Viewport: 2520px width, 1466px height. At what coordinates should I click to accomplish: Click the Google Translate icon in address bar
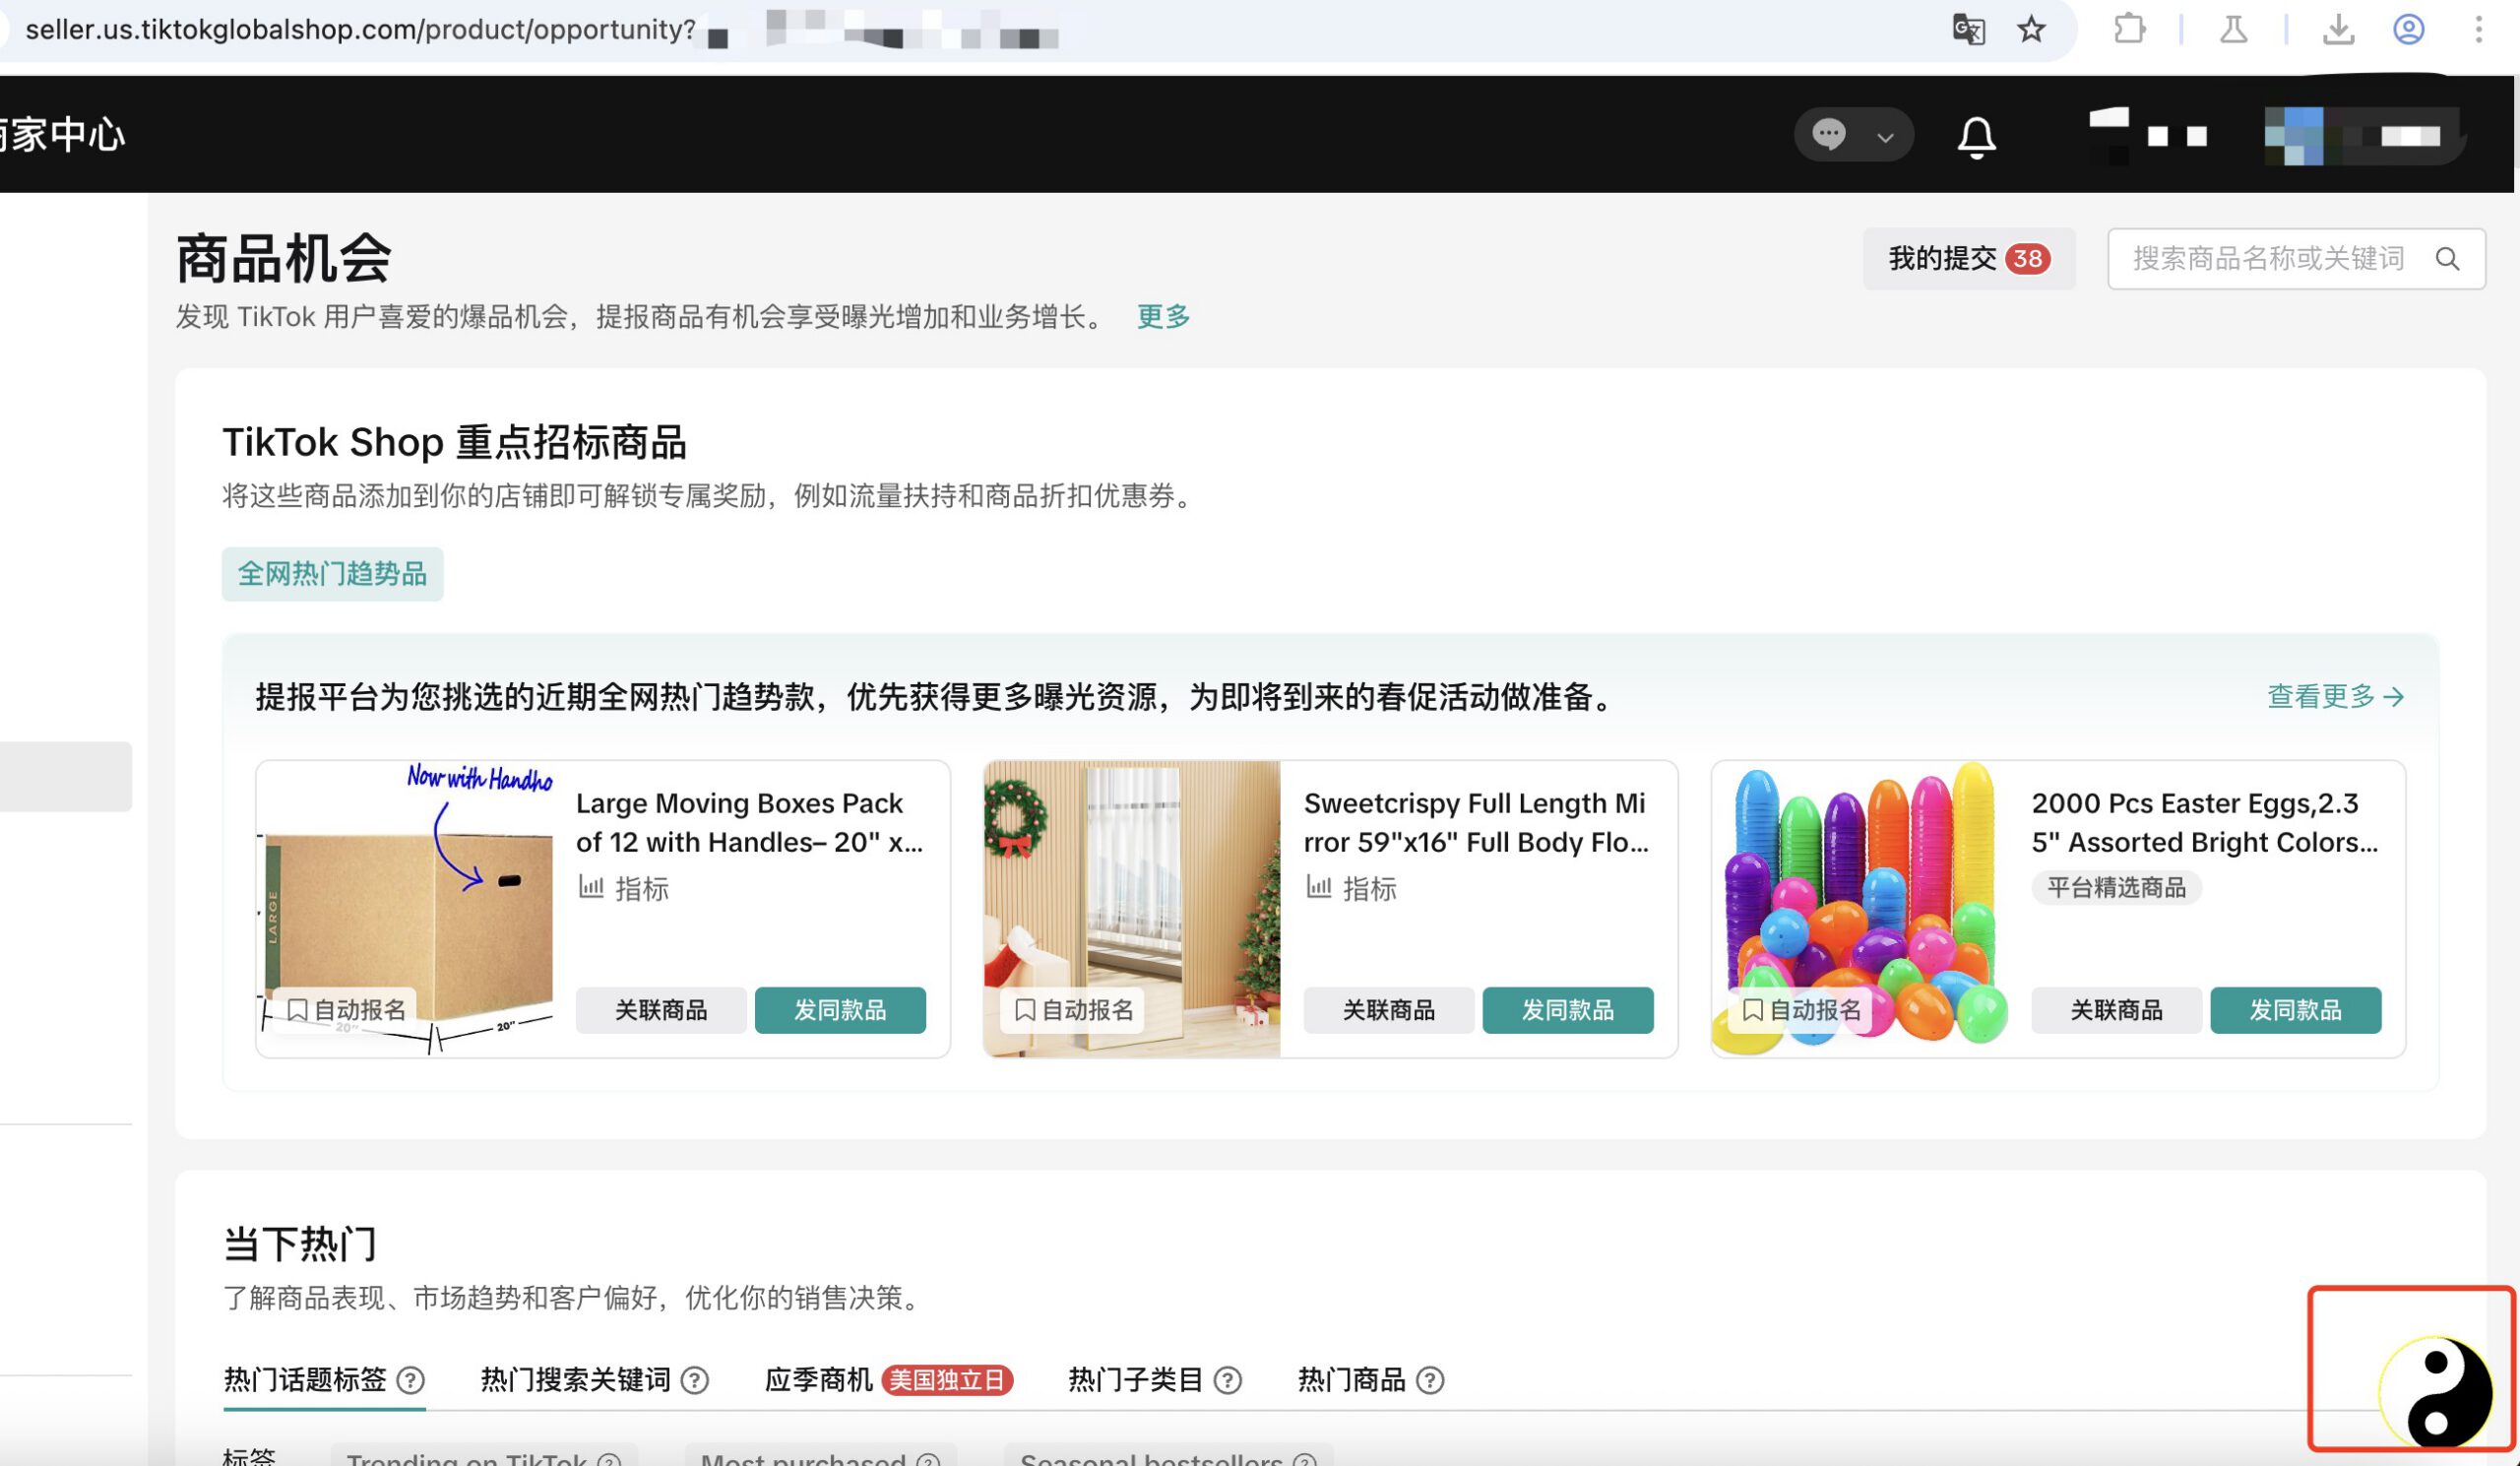pos(1968,29)
